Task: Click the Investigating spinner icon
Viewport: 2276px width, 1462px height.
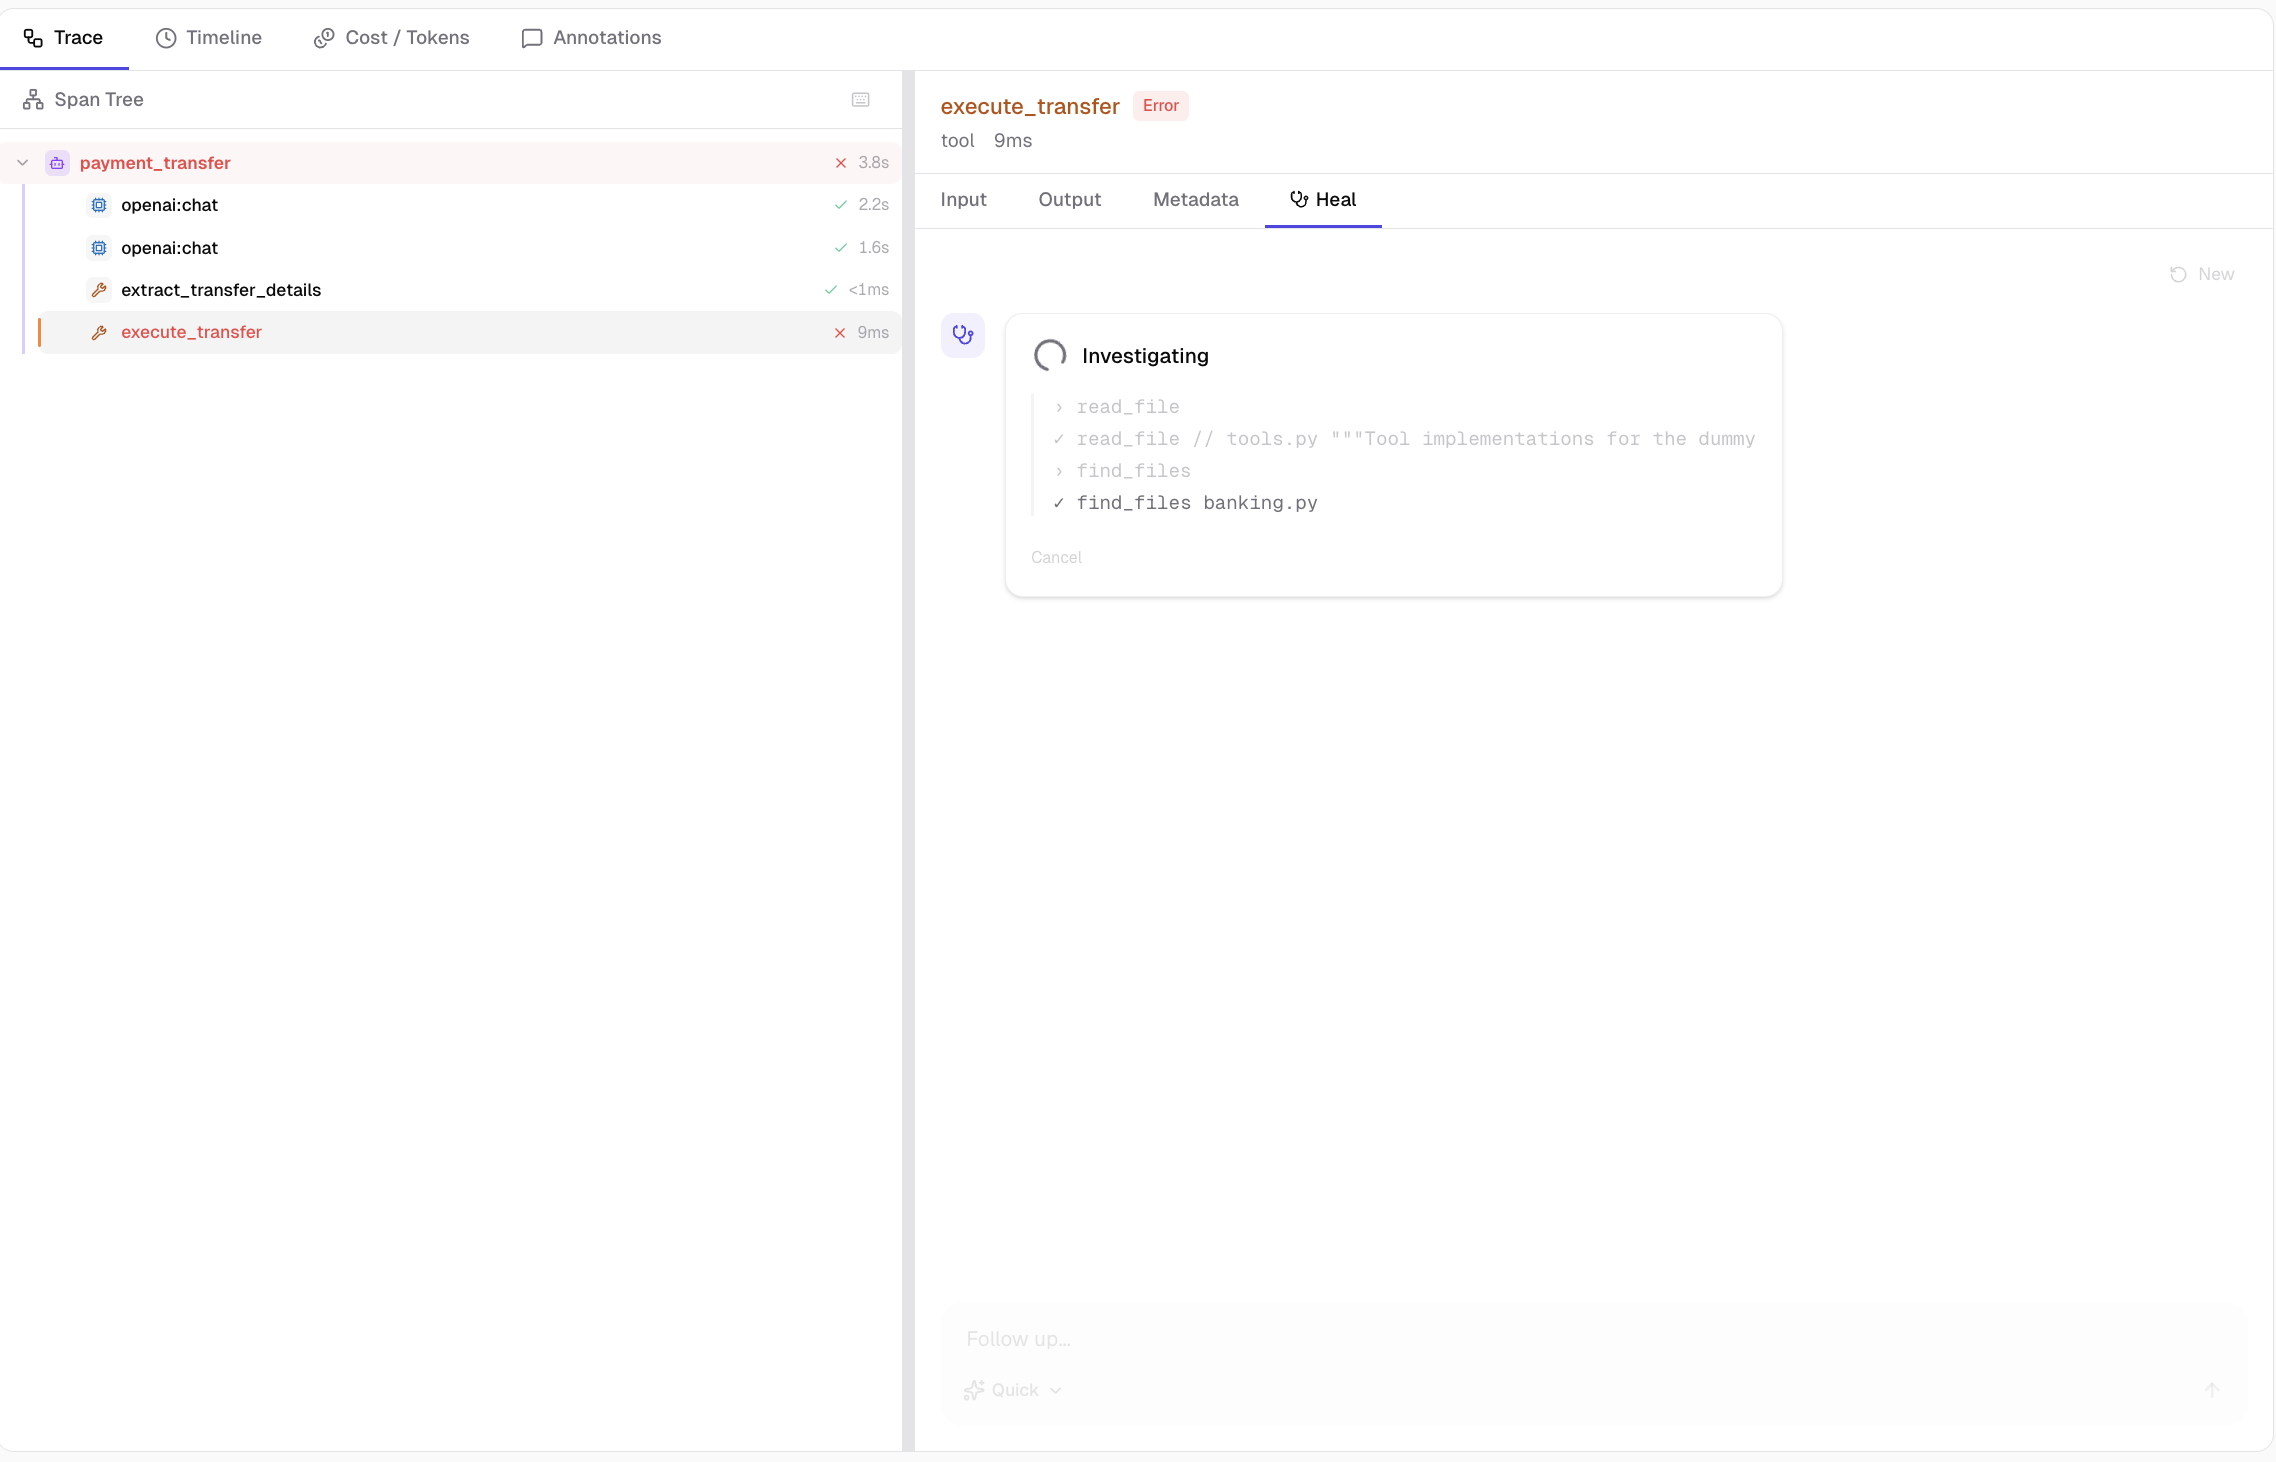Action: [x=1049, y=355]
